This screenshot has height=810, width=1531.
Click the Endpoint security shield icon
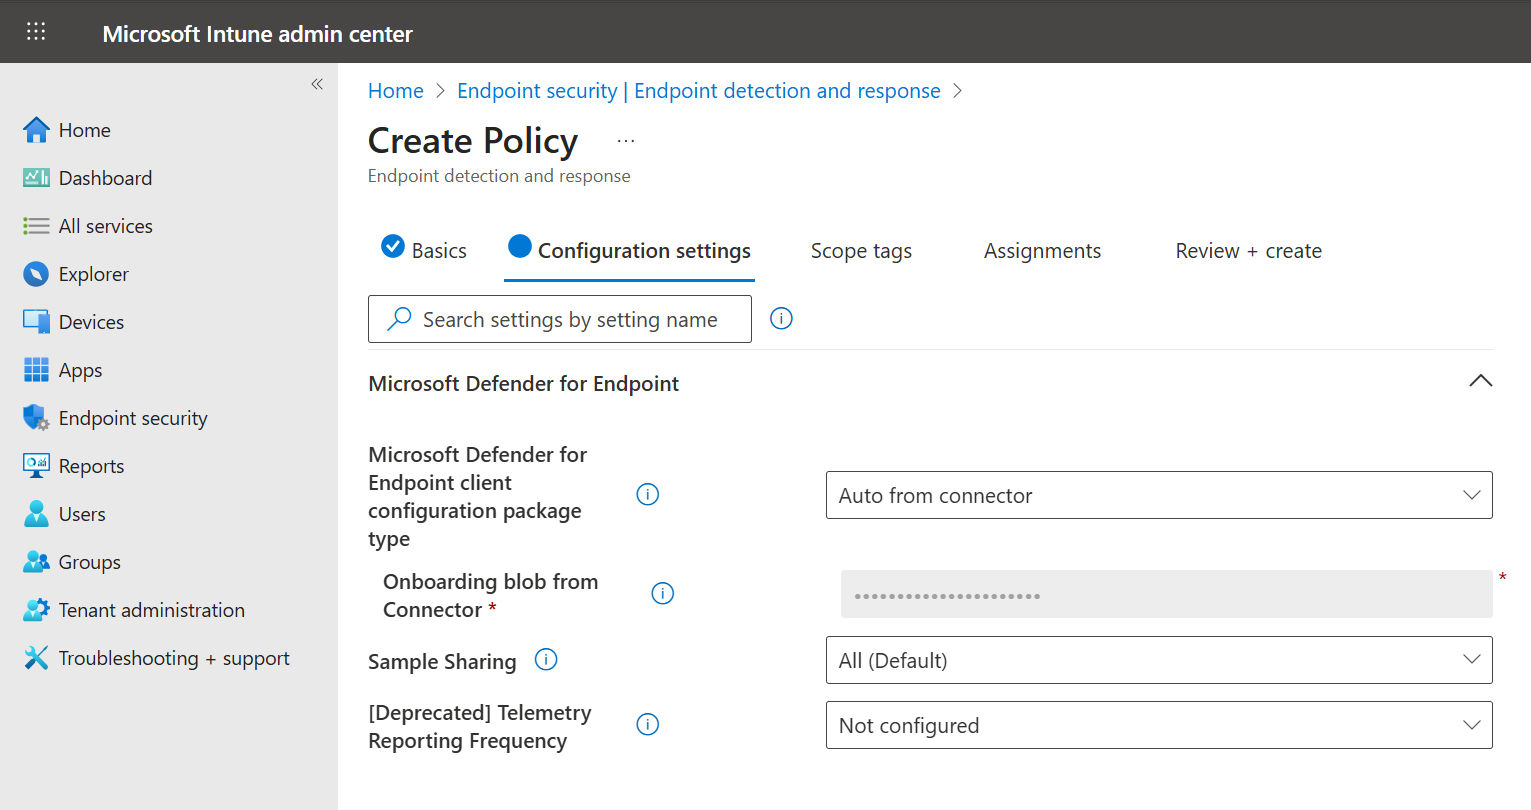point(36,418)
